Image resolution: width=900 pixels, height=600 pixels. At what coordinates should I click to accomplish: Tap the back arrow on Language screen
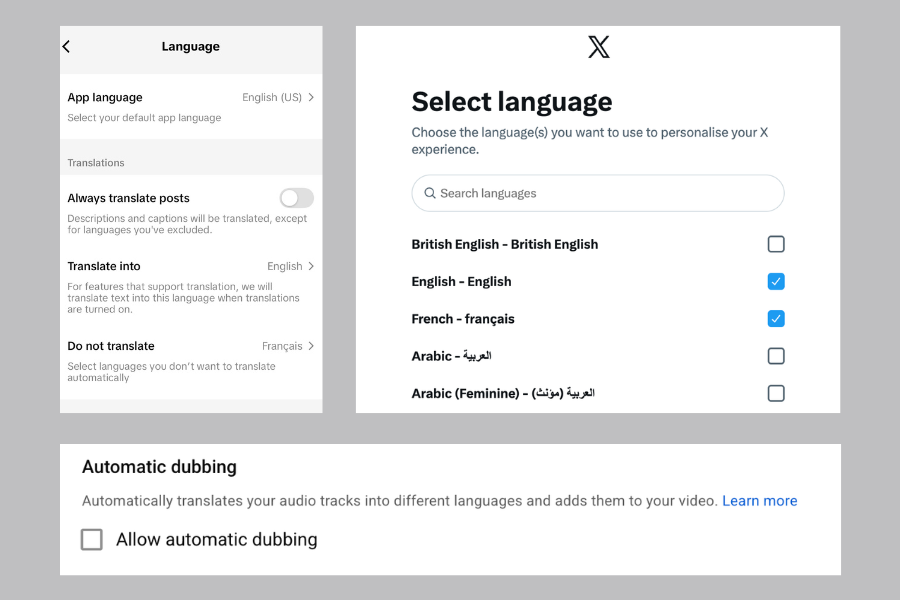coord(67,46)
